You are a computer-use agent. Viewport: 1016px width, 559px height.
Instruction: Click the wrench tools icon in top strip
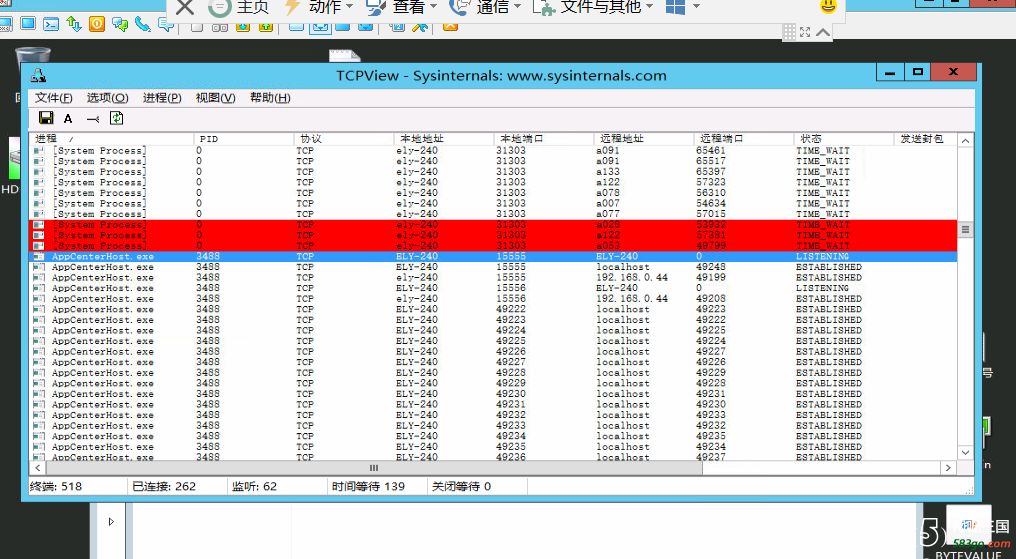pyautogui.click(x=420, y=26)
